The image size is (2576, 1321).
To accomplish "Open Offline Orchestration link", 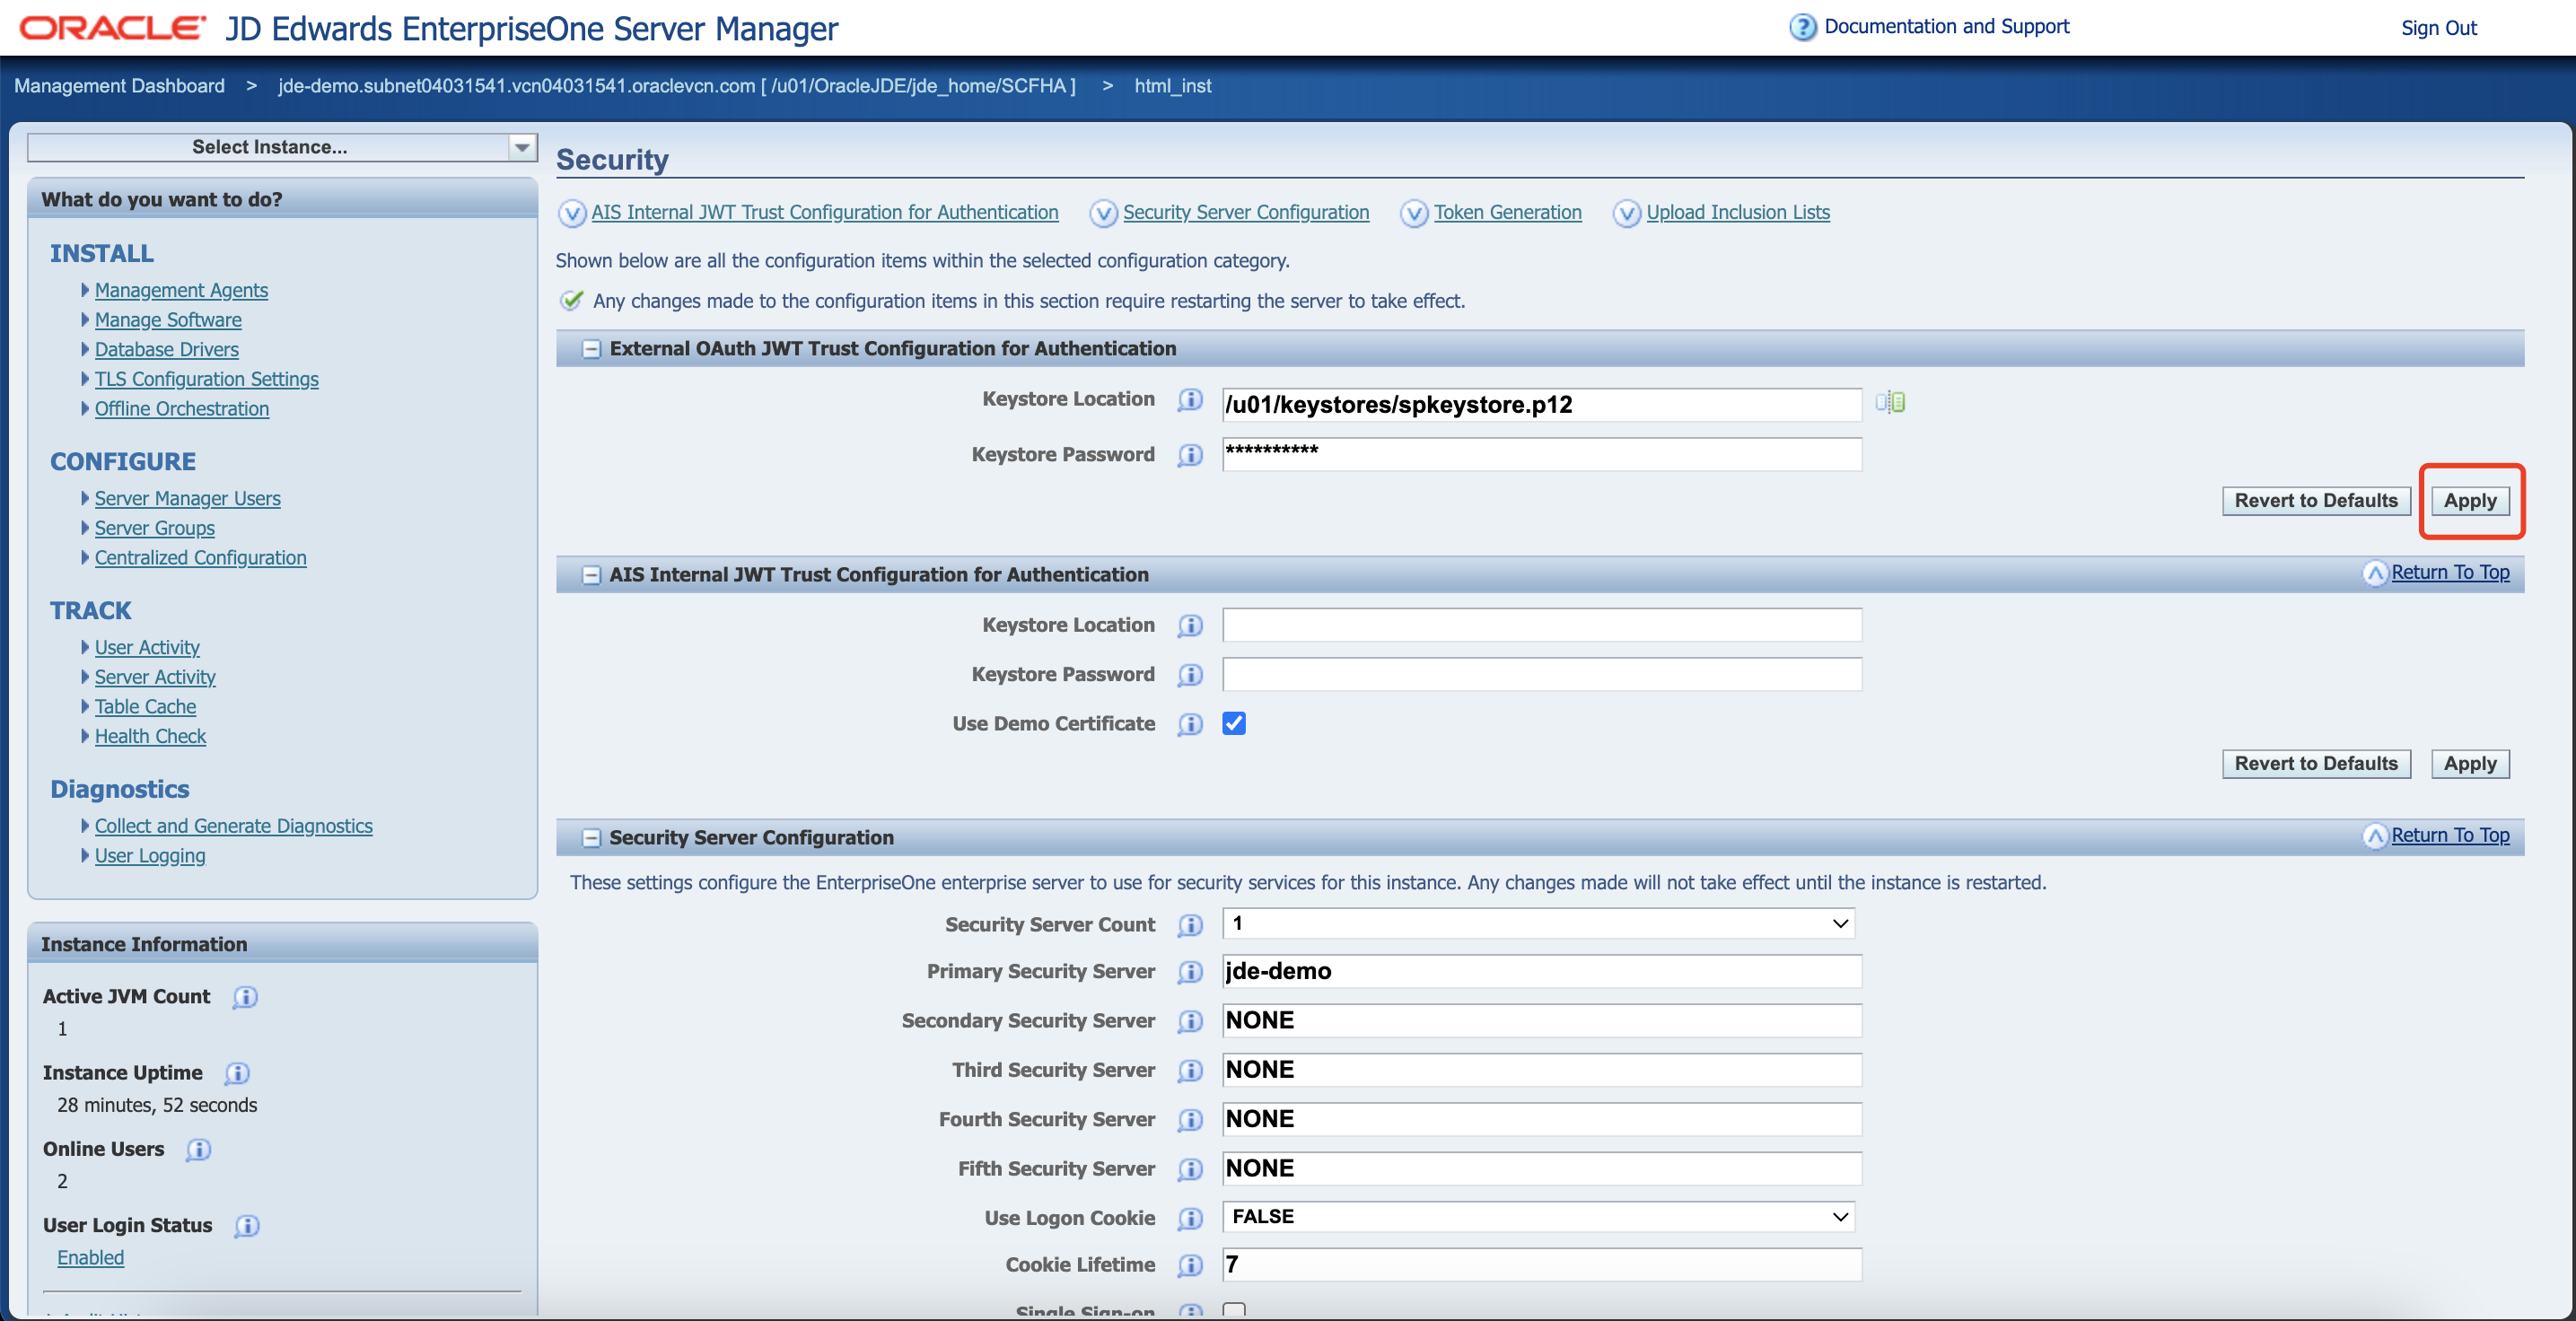I will pos(181,408).
